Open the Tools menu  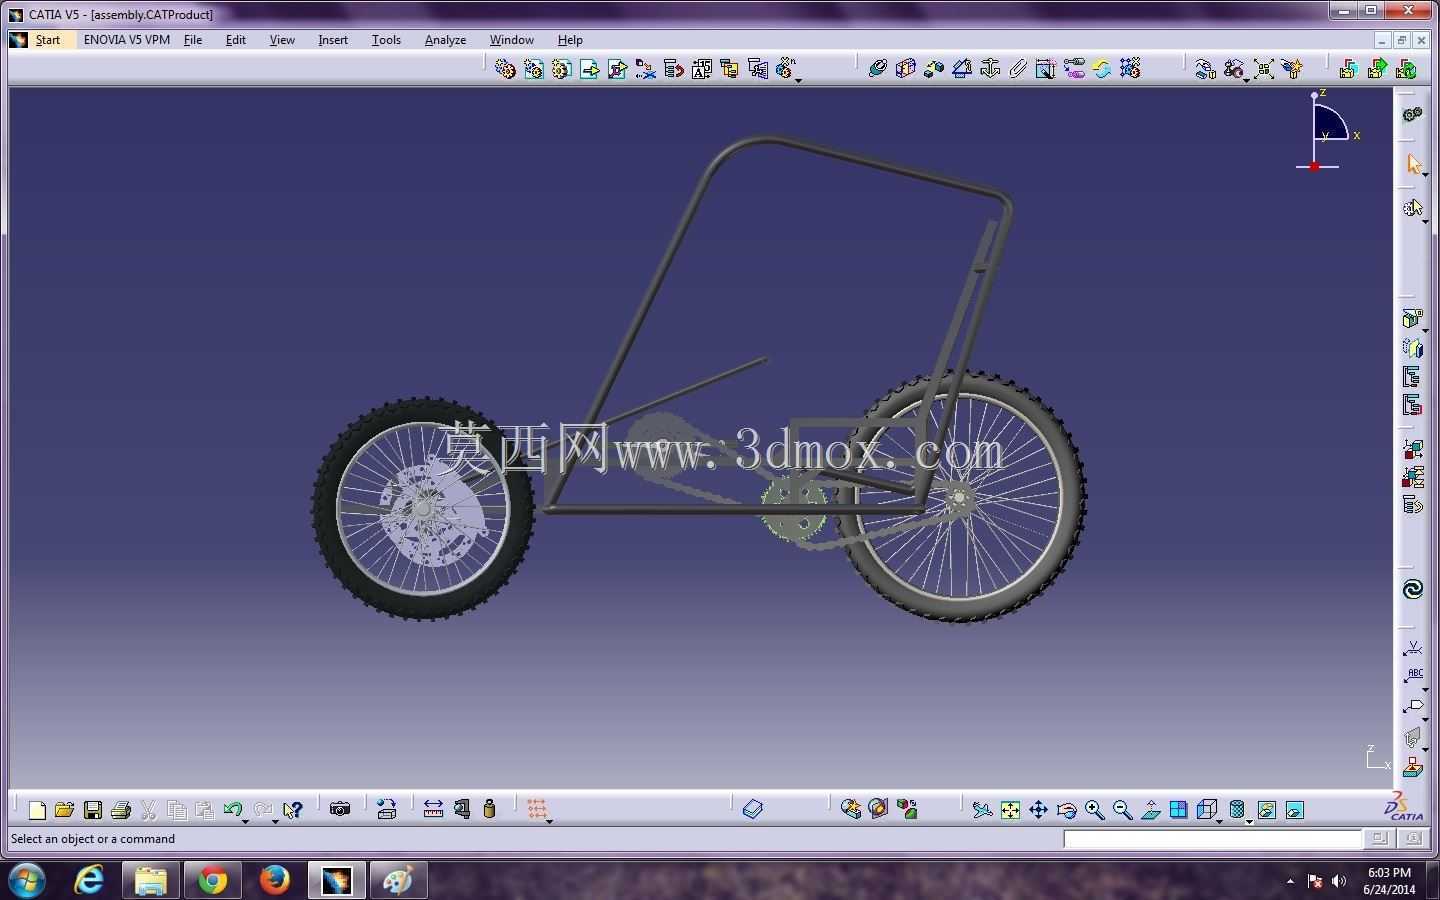click(386, 40)
